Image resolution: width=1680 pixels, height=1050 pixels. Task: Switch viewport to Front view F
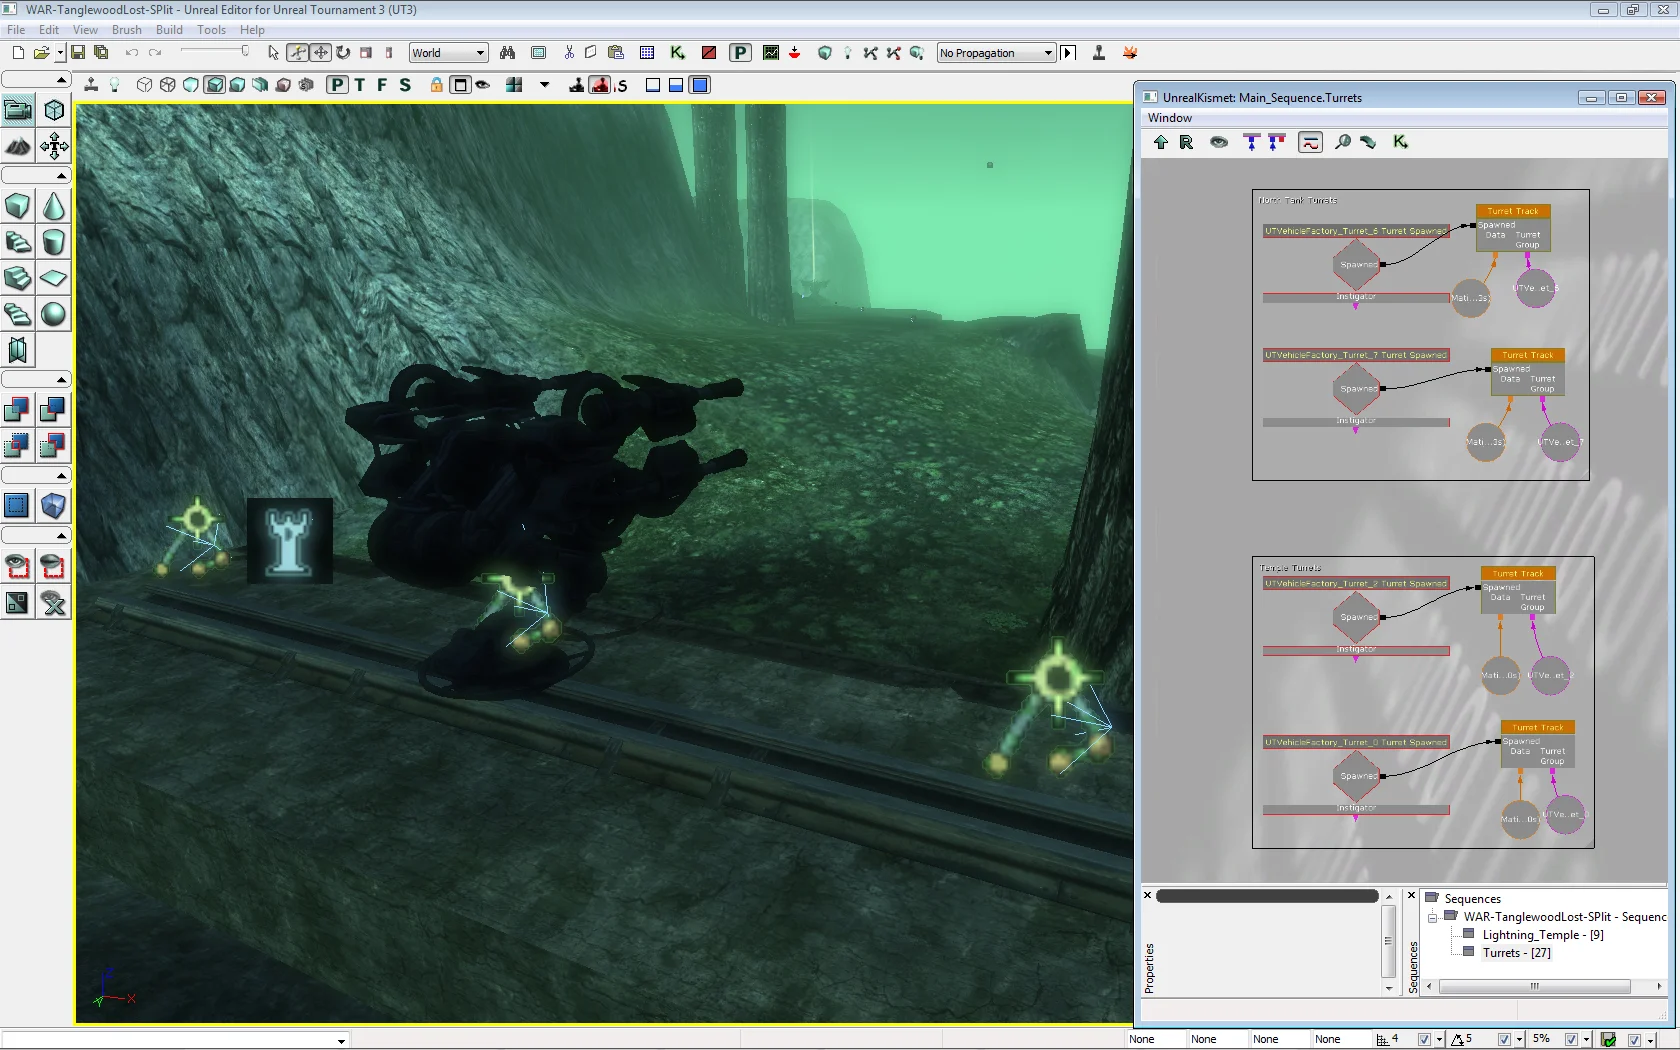[x=382, y=85]
